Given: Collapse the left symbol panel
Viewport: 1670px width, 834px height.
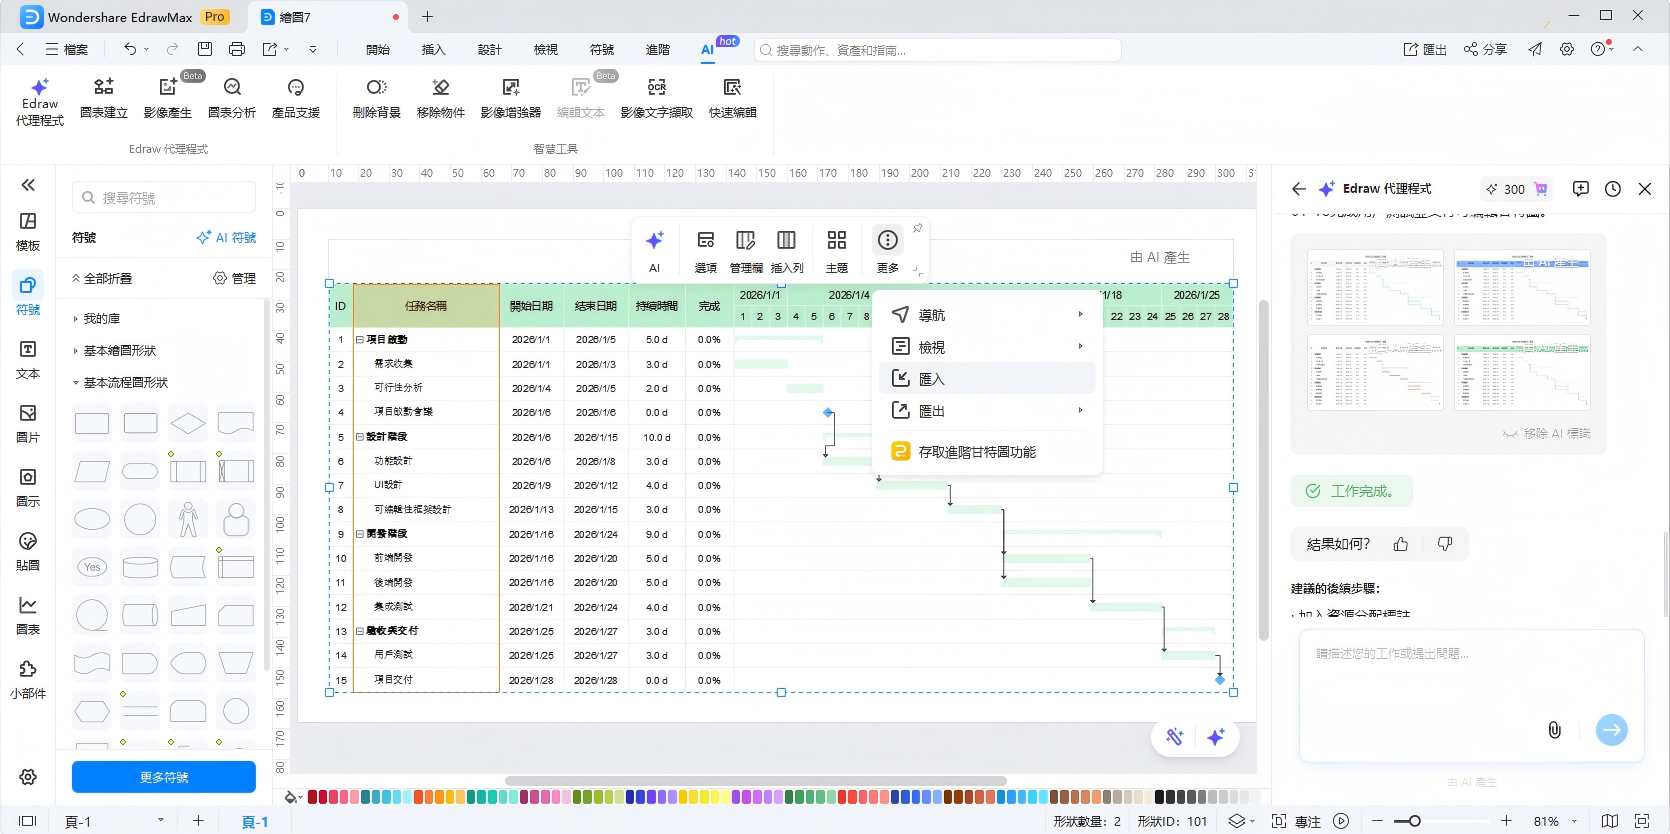Looking at the screenshot, I should (x=28, y=185).
